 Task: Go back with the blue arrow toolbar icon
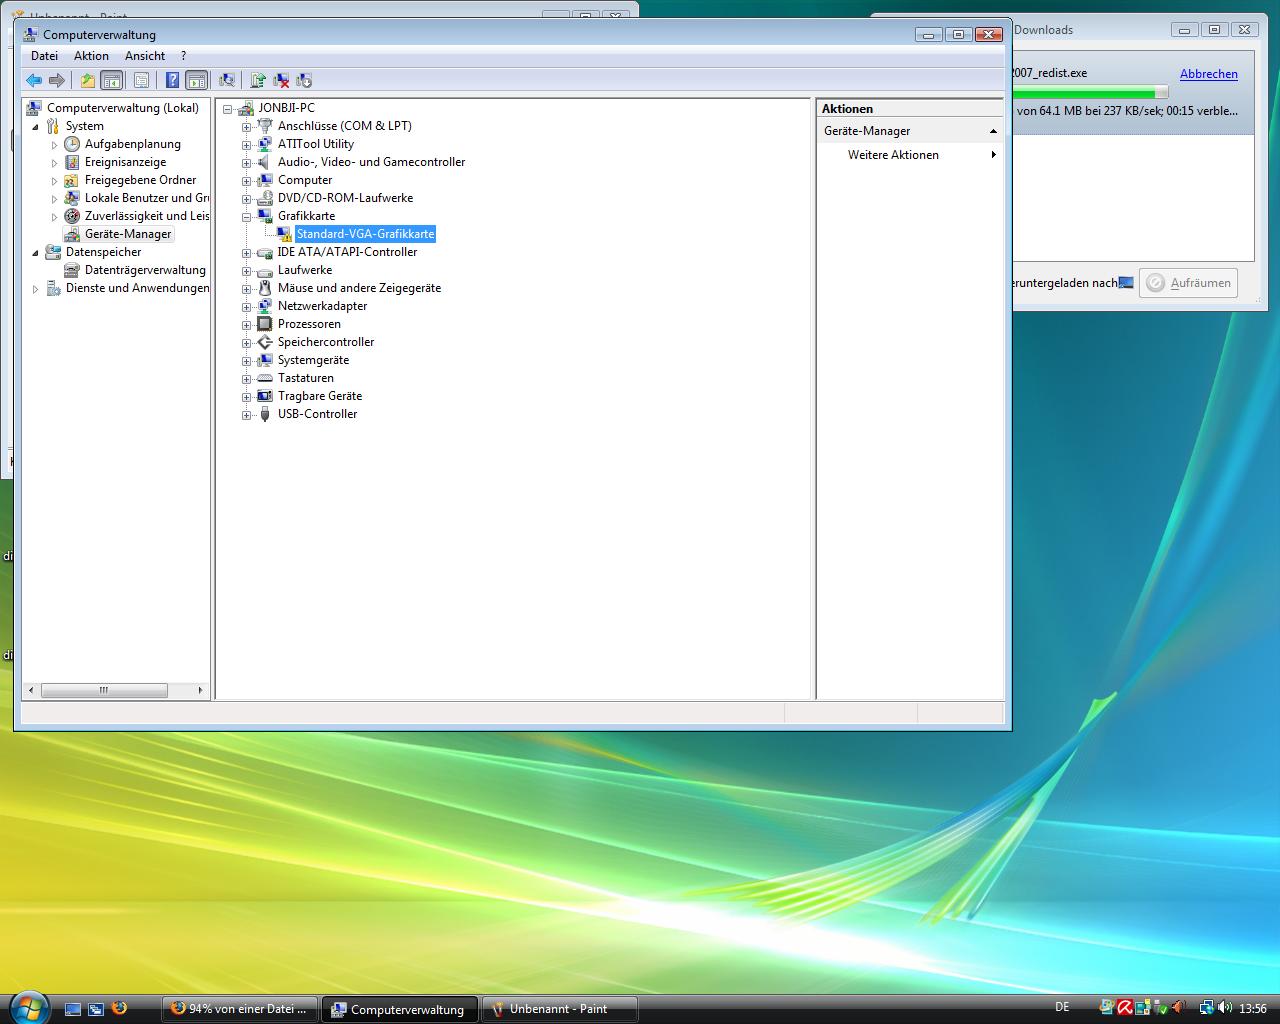pos(34,80)
